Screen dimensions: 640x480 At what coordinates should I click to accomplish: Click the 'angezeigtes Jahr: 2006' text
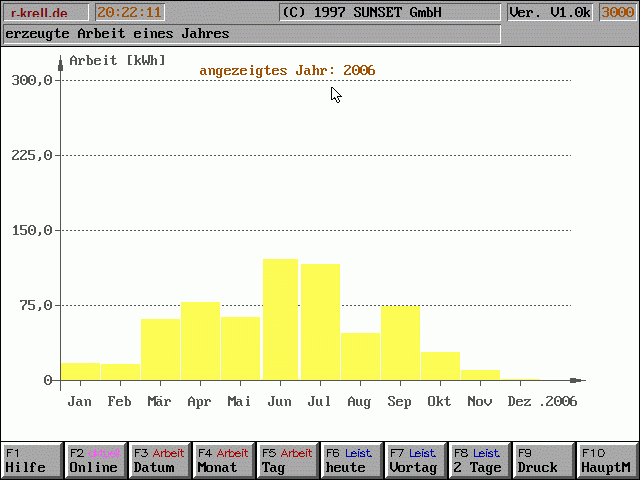(x=287, y=71)
